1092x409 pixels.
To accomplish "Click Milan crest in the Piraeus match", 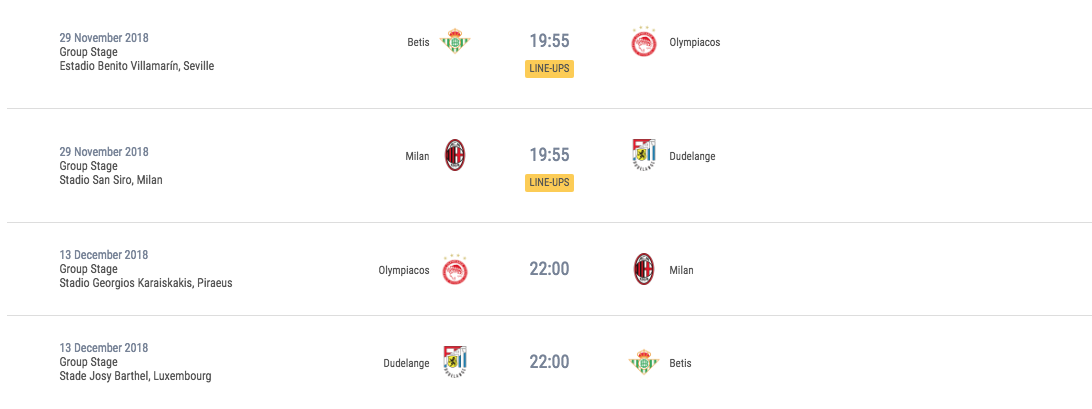I will coord(644,270).
